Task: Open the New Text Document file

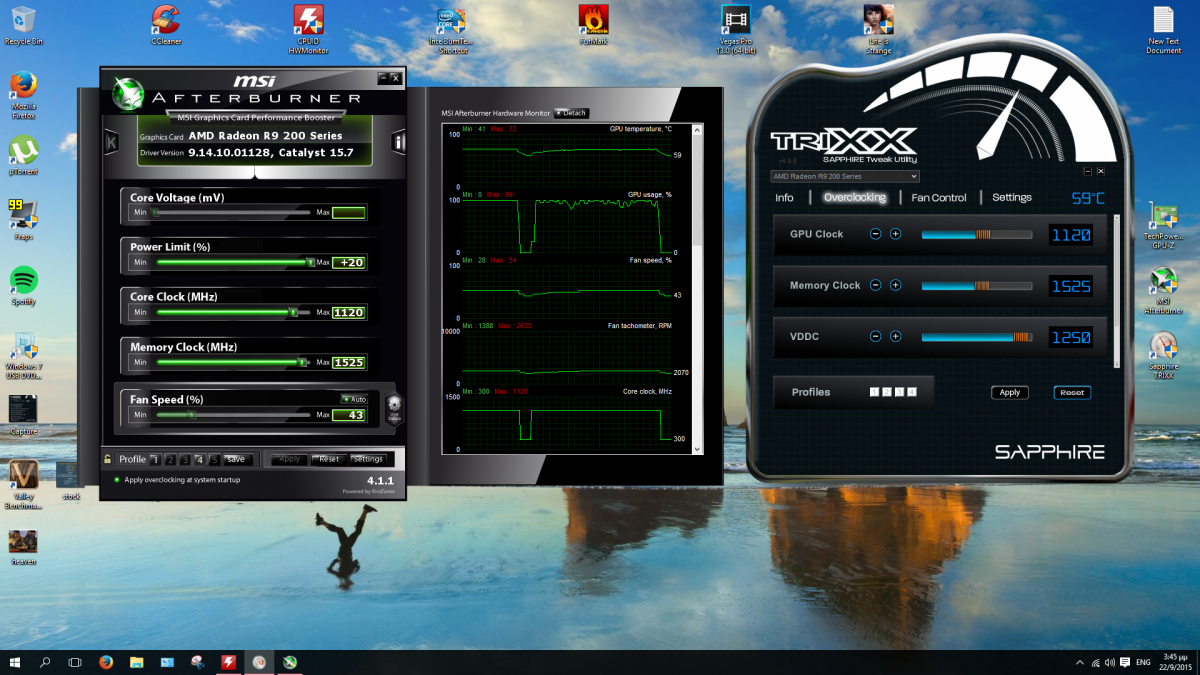Action: pyautogui.click(x=1163, y=28)
